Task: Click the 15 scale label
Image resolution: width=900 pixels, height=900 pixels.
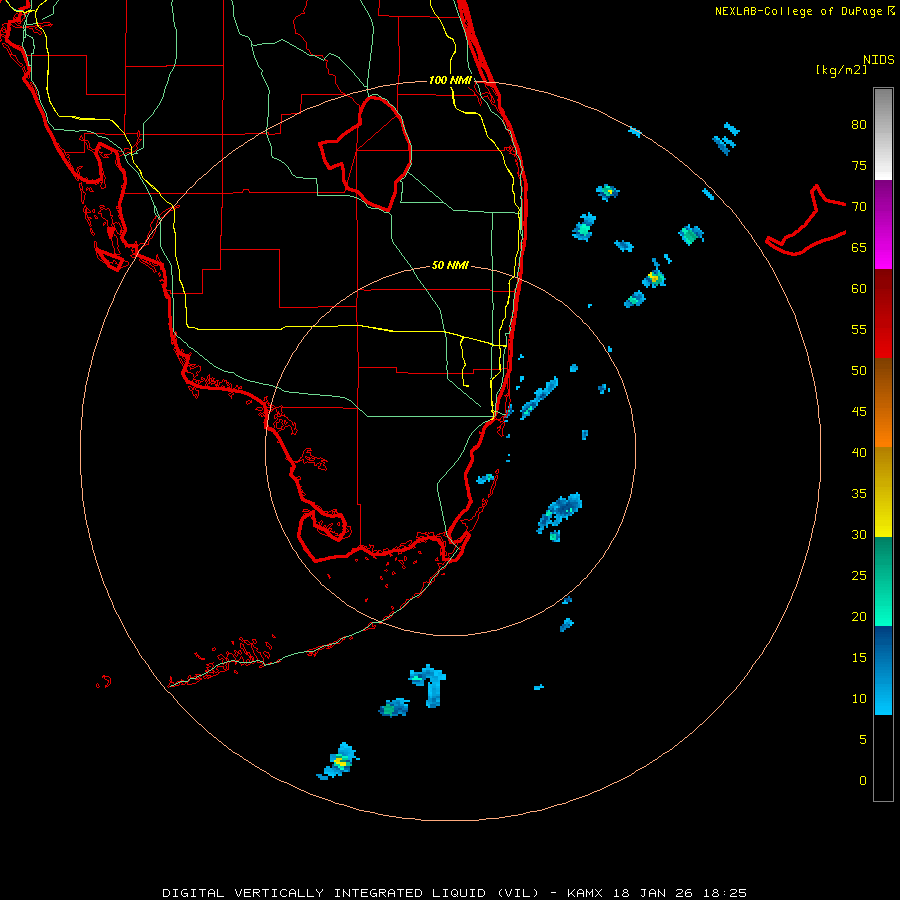Action: coord(859,658)
